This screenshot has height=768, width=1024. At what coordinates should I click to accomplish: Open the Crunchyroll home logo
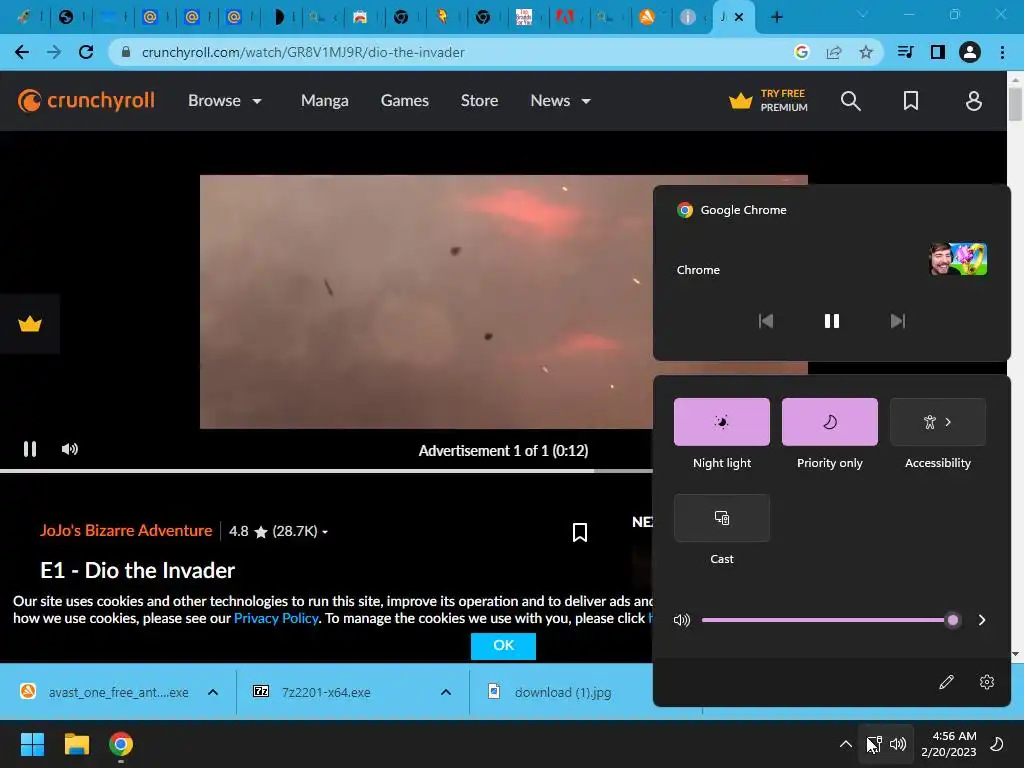[86, 101]
